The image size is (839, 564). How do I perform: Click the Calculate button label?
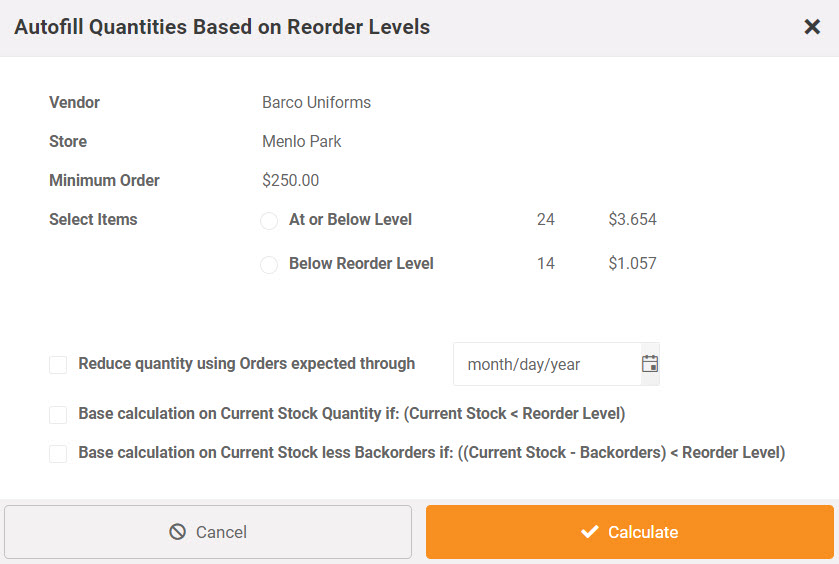643,532
